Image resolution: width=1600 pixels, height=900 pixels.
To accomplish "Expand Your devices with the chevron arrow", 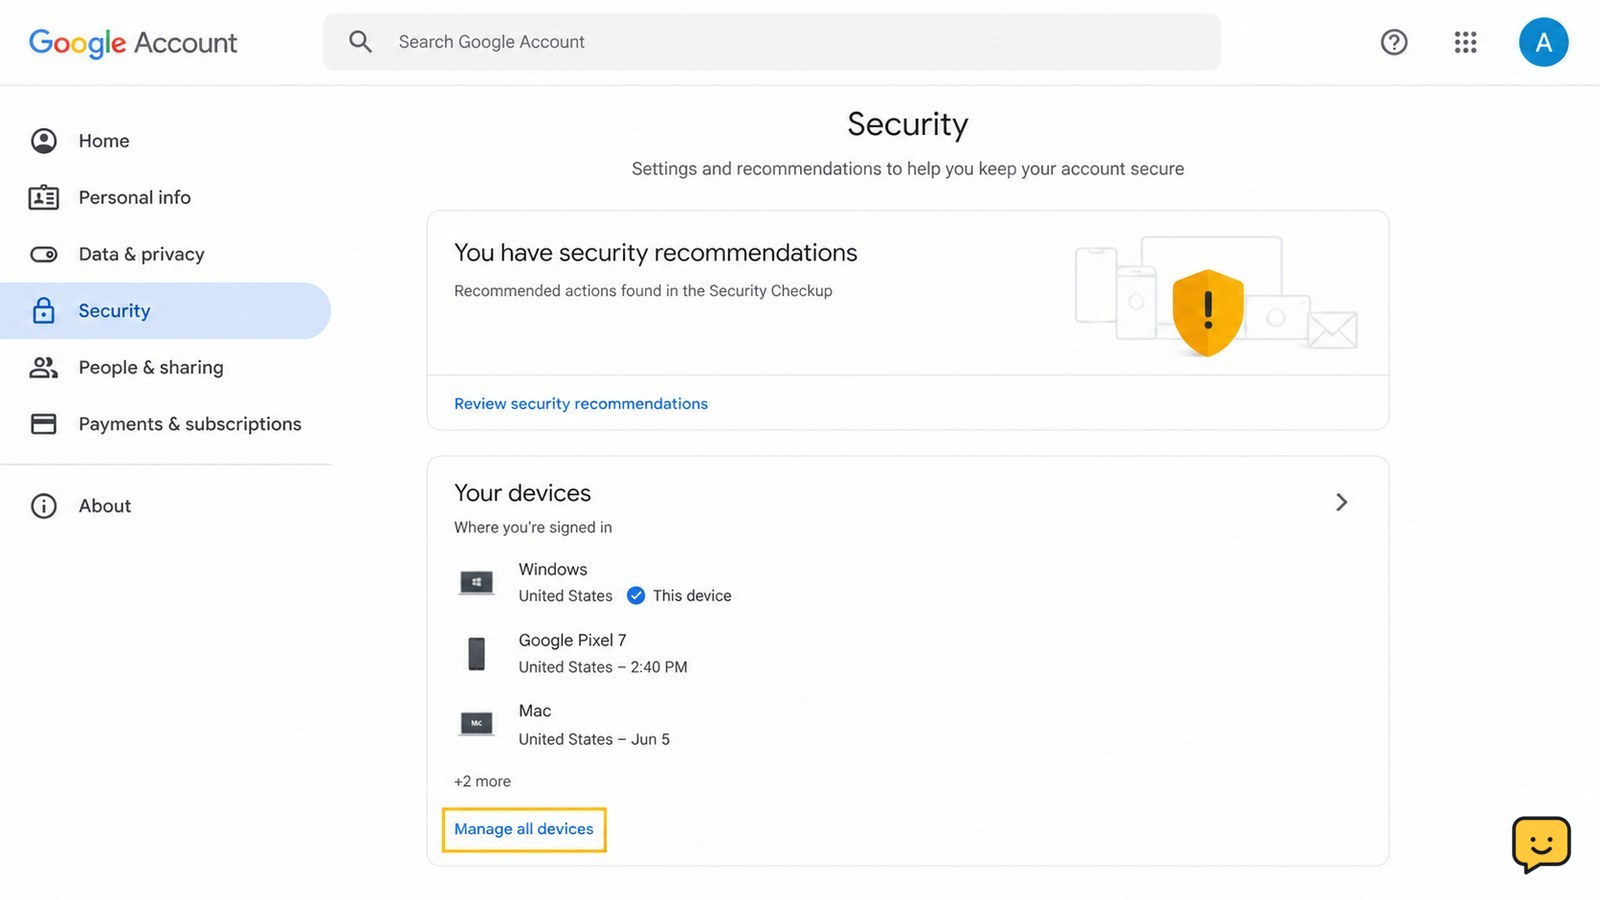I will point(1342,502).
